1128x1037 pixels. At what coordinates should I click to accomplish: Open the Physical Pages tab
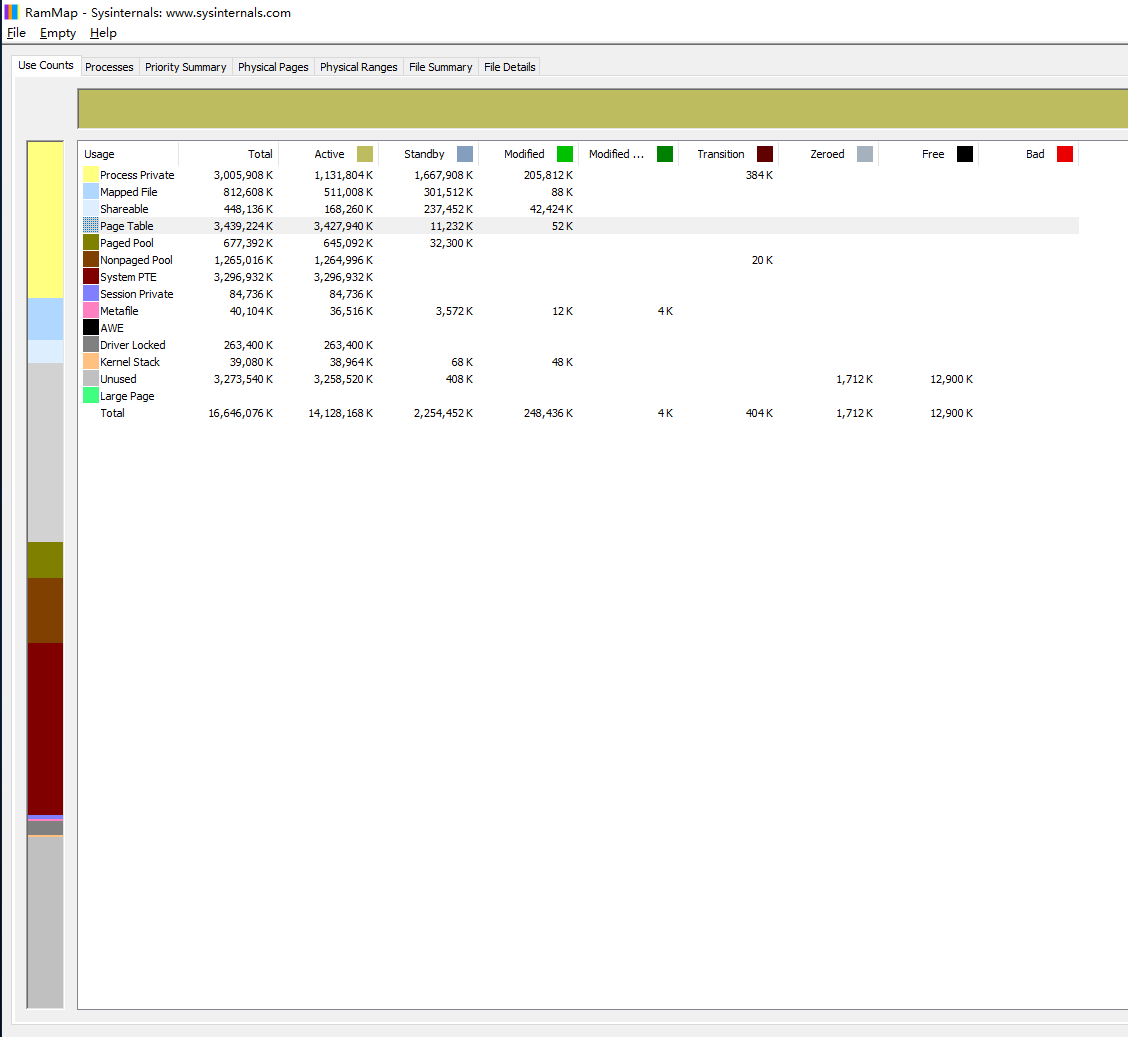[x=273, y=67]
